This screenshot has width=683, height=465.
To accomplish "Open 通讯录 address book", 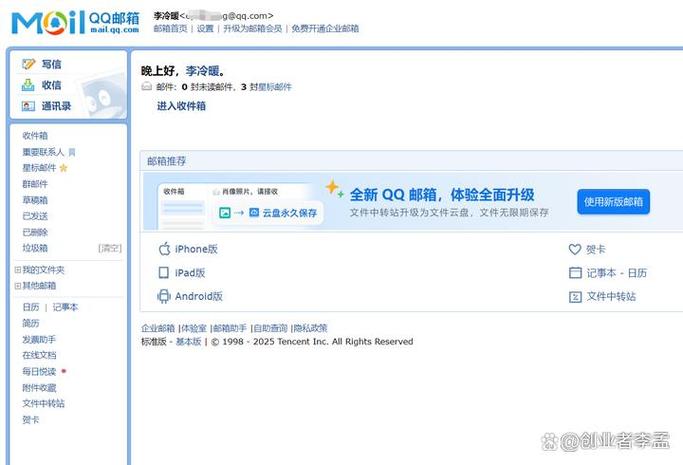I will coord(56,106).
